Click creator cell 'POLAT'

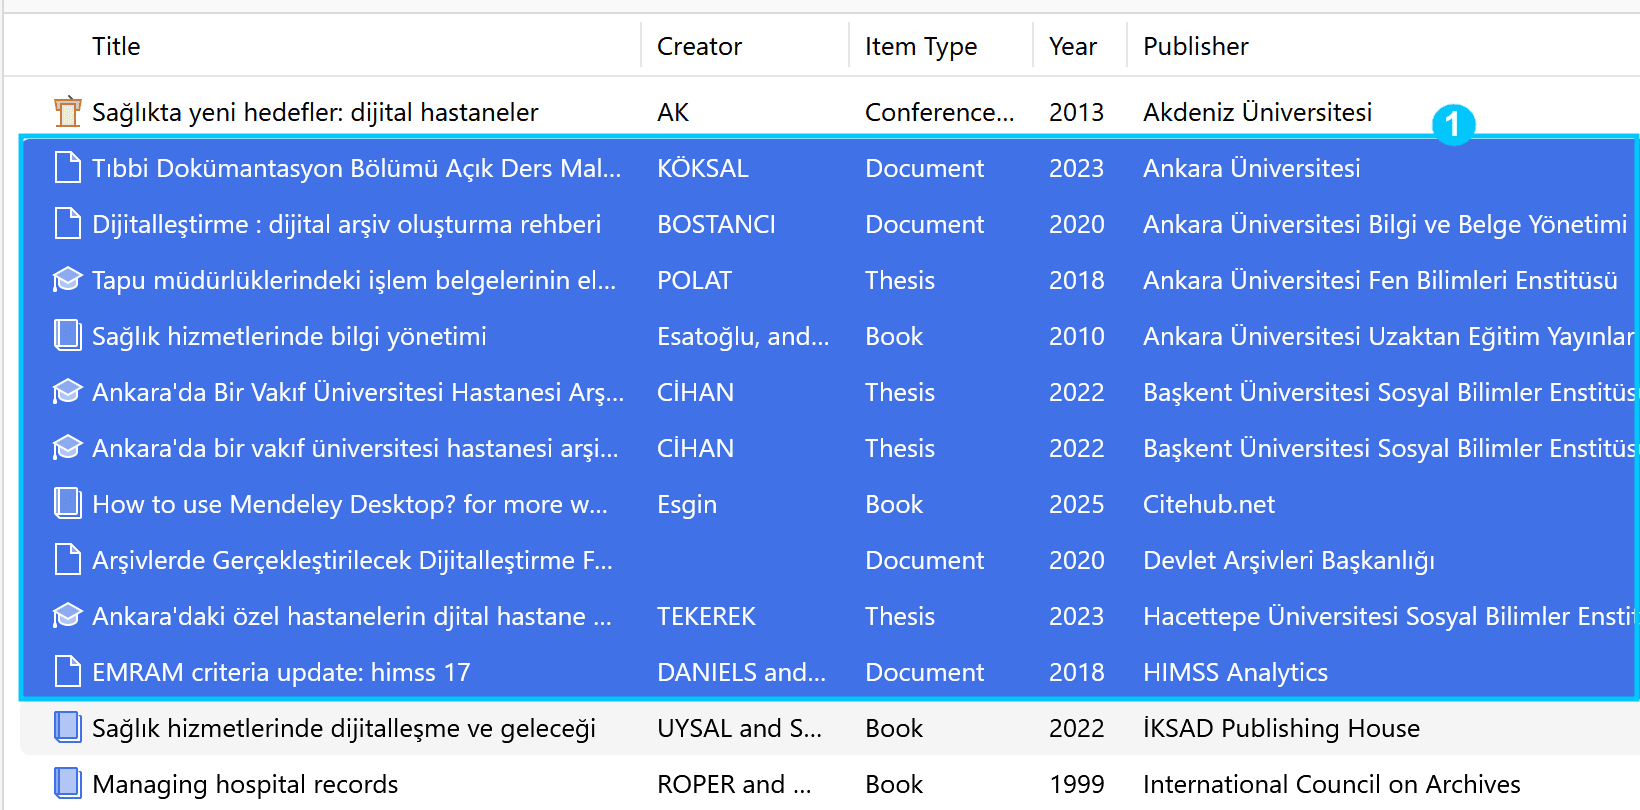point(694,280)
